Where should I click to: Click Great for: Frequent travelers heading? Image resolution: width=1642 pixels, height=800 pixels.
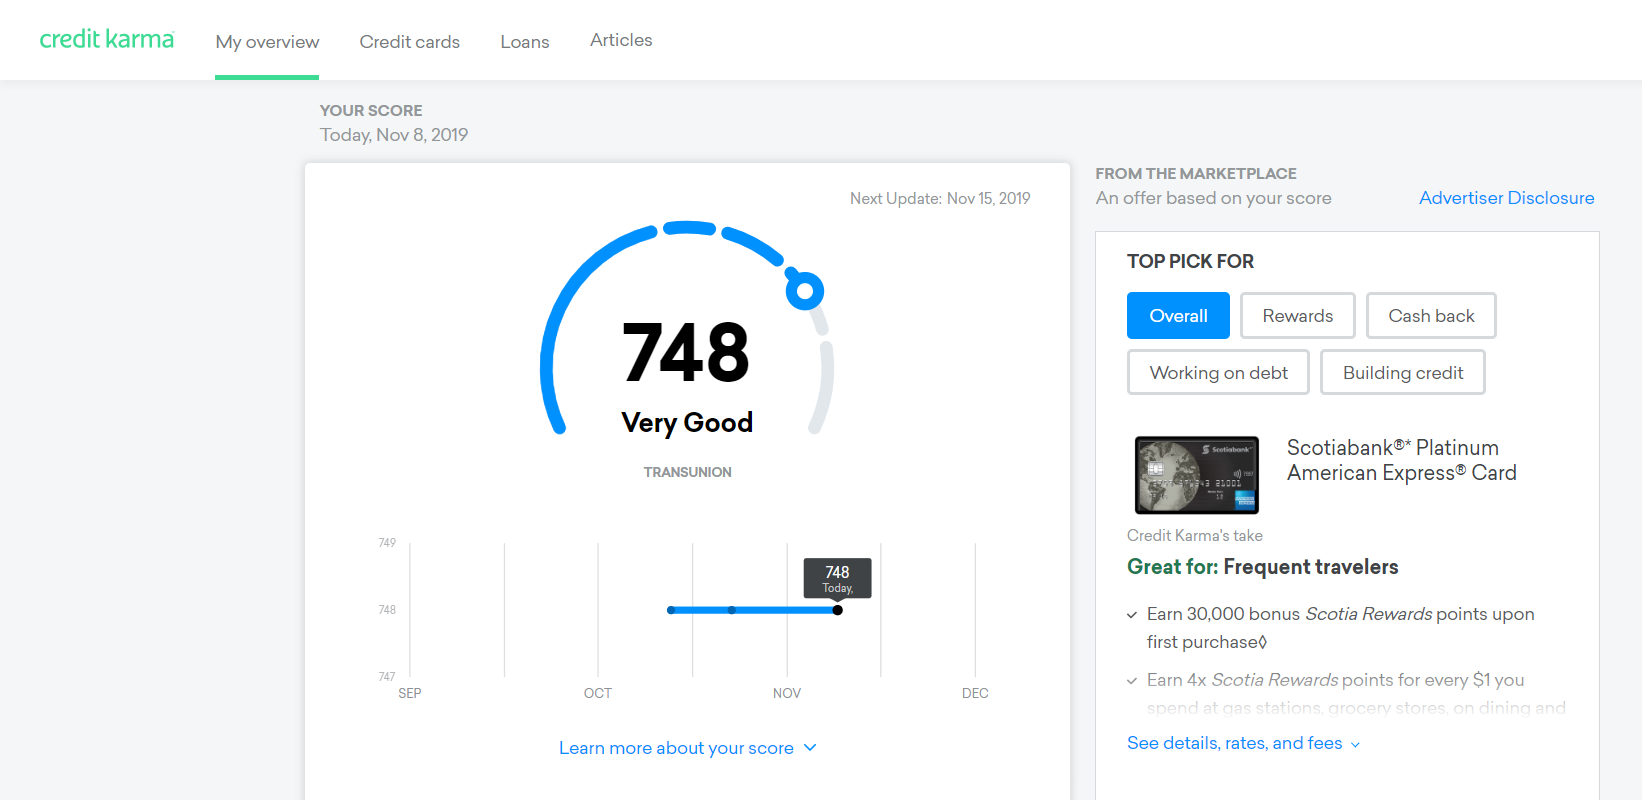pos(1262,567)
